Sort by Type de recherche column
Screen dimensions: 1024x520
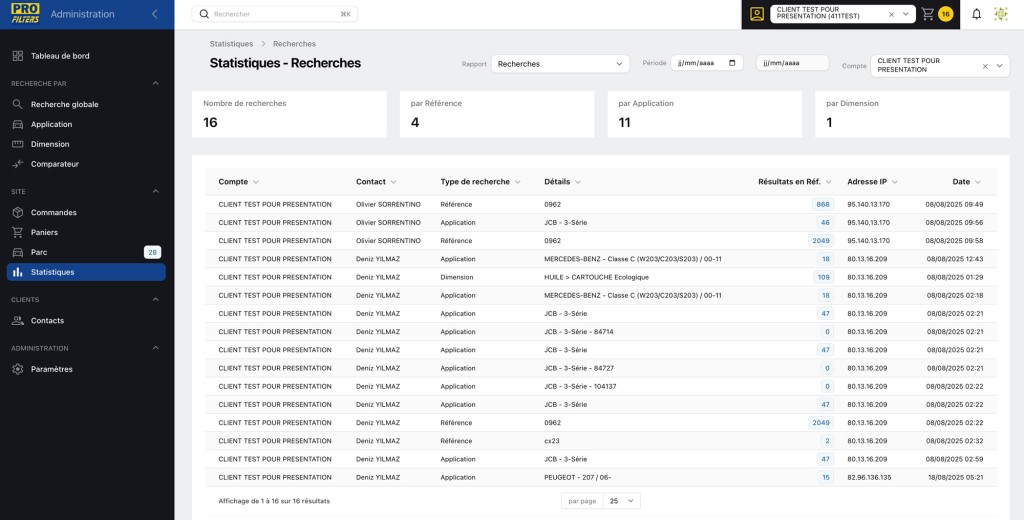pyautogui.click(x=480, y=182)
